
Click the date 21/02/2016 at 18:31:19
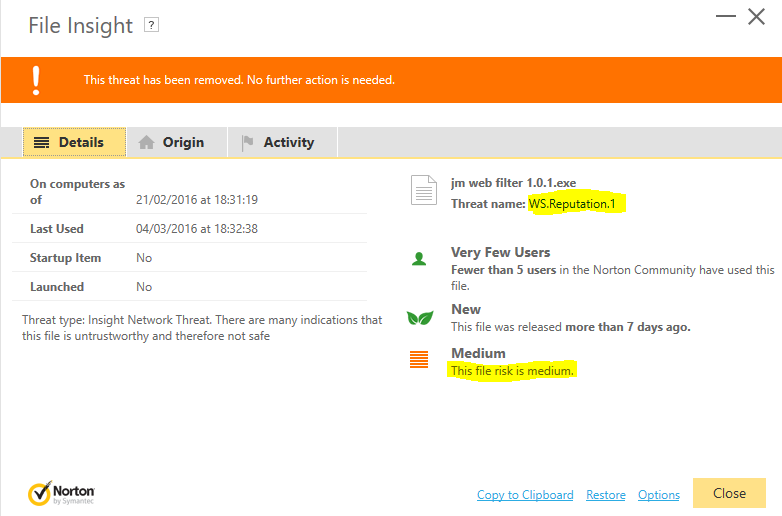point(197,200)
